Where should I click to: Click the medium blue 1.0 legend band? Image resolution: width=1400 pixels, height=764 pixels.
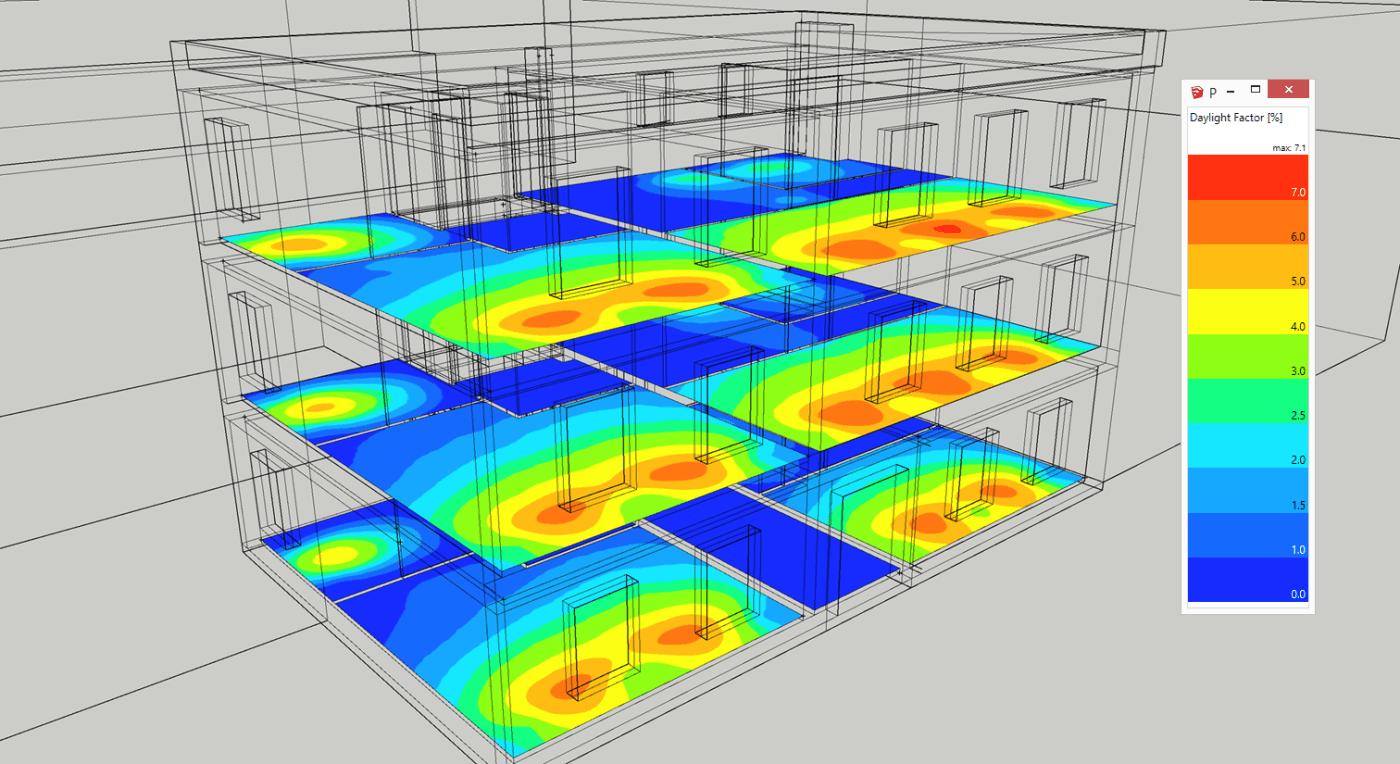(x=1247, y=536)
